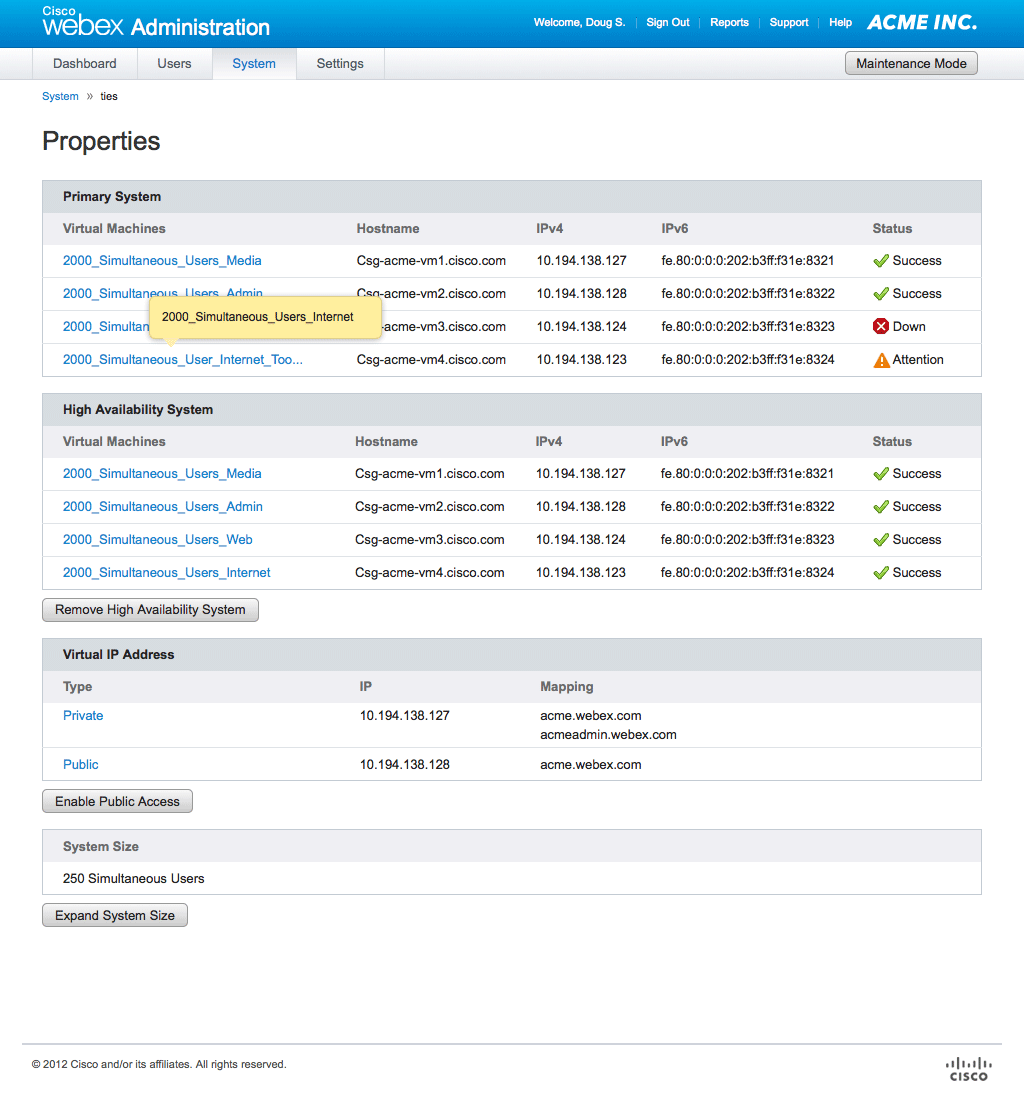Open the truncated 2000_Simultaneous_User_Internet_Too... link
1024x1103 pixels.
[x=182, y=360]
